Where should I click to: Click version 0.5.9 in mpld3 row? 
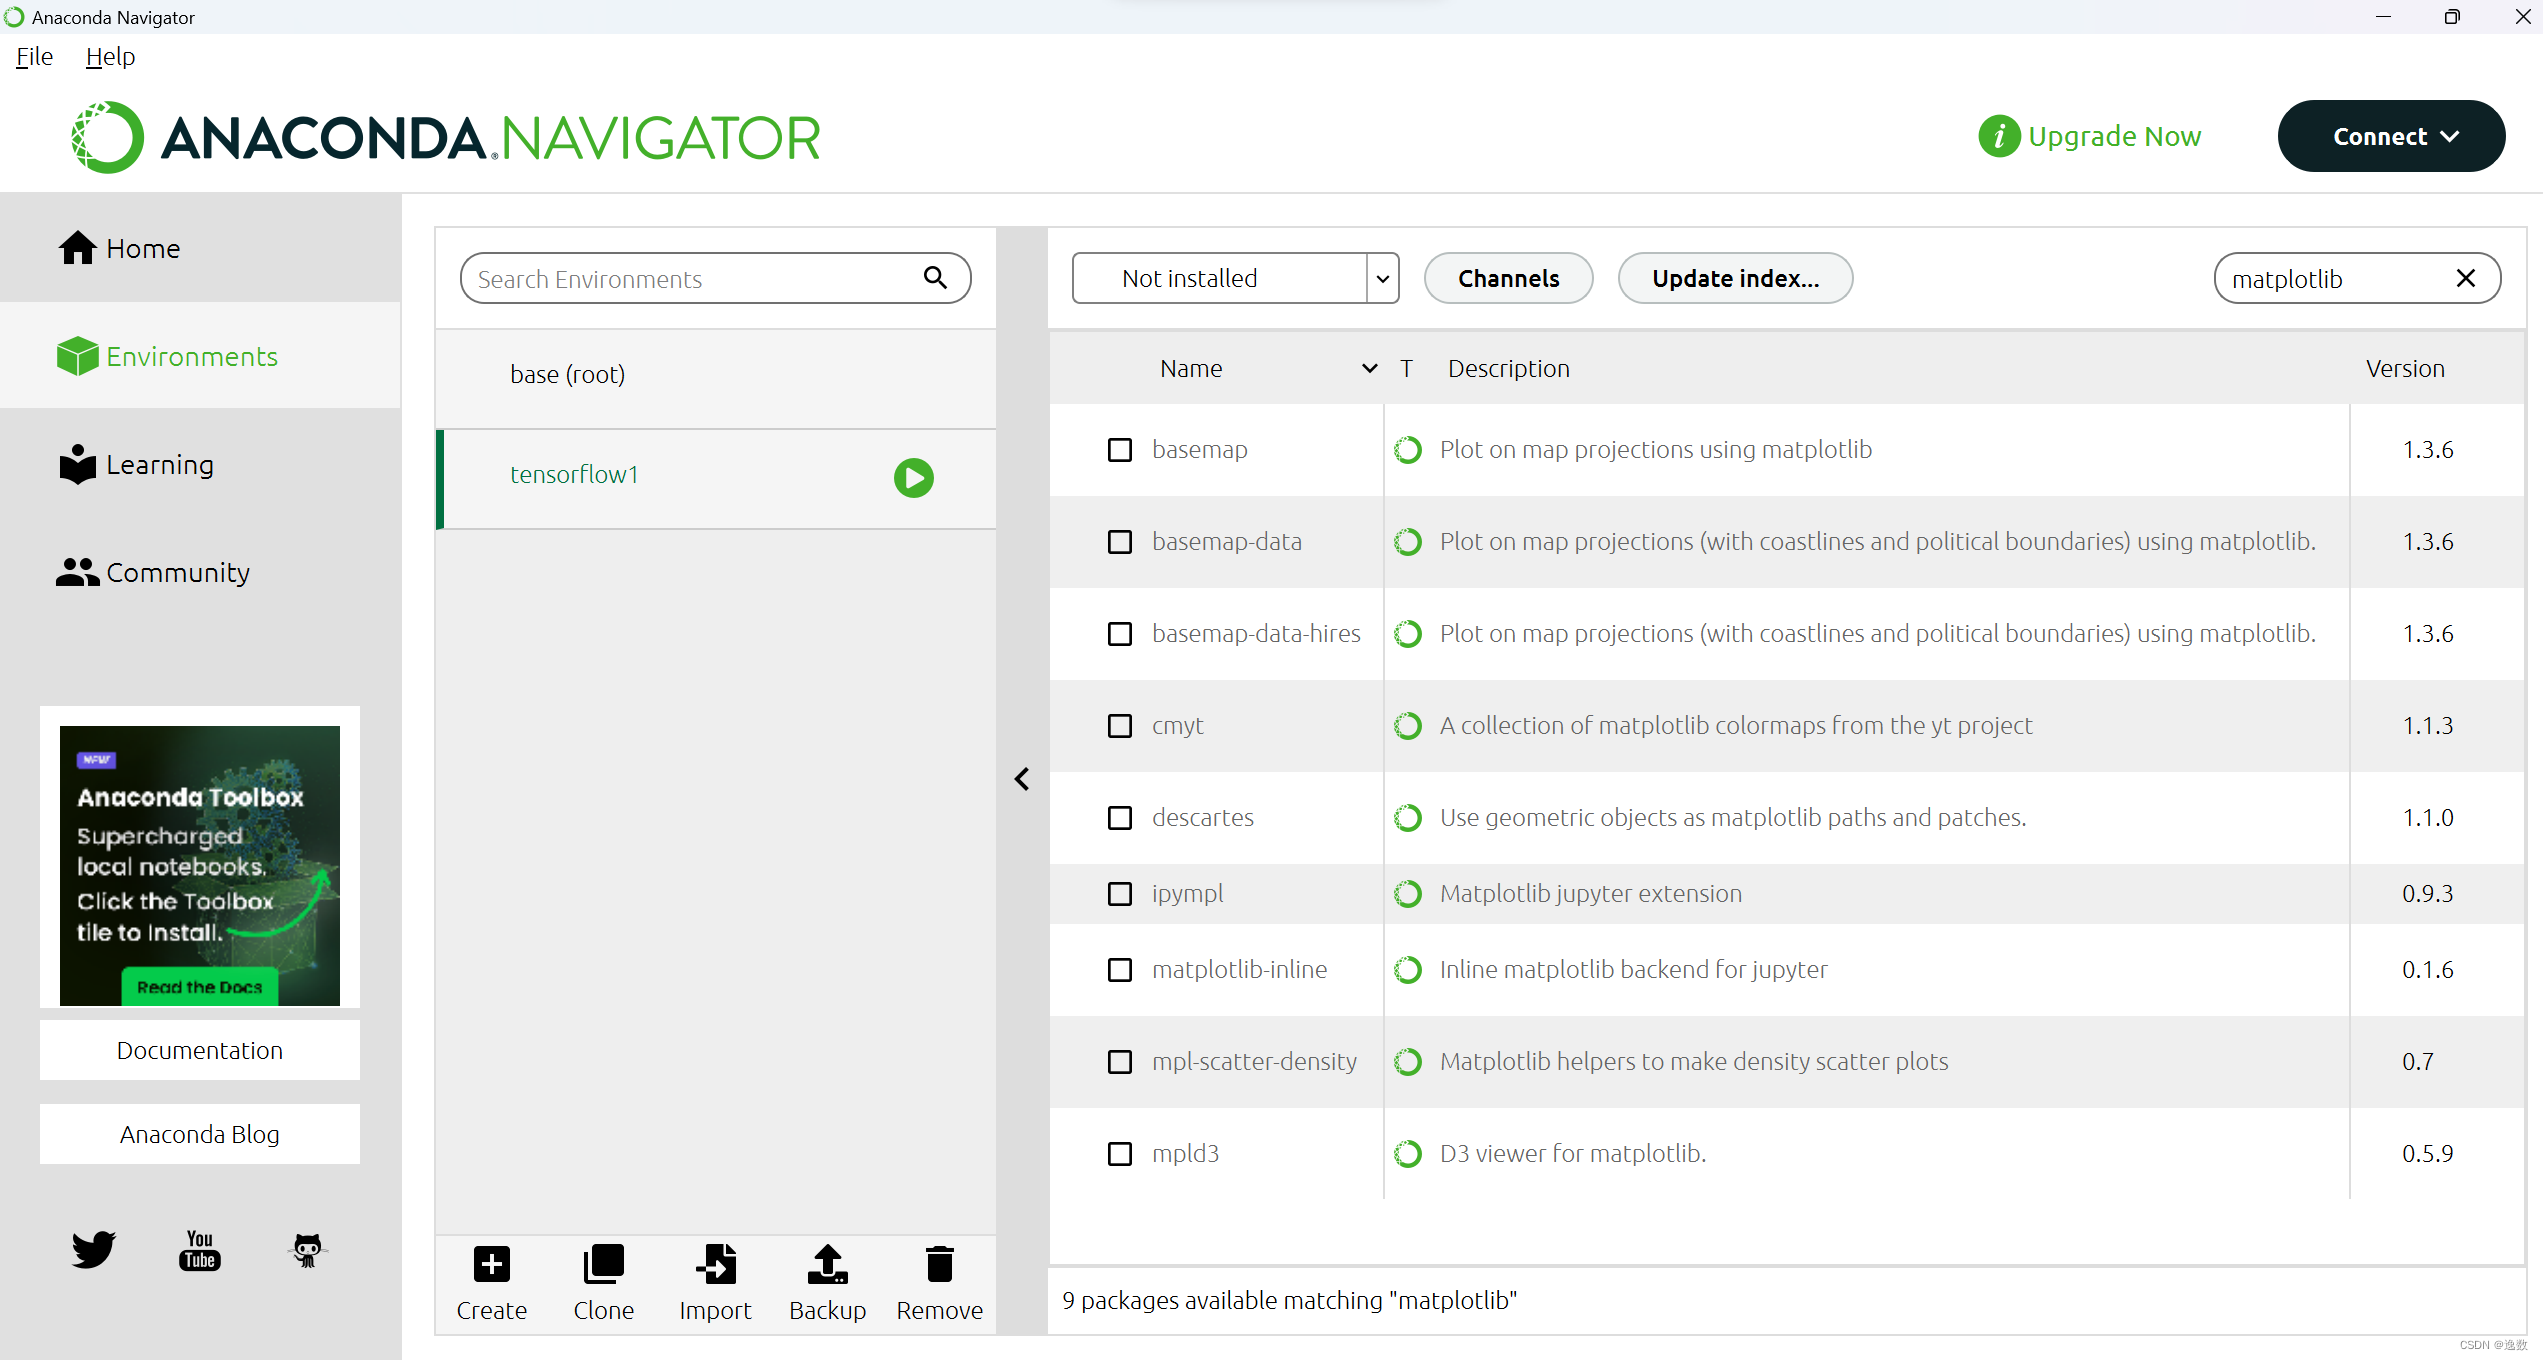pos(2427,1154)
